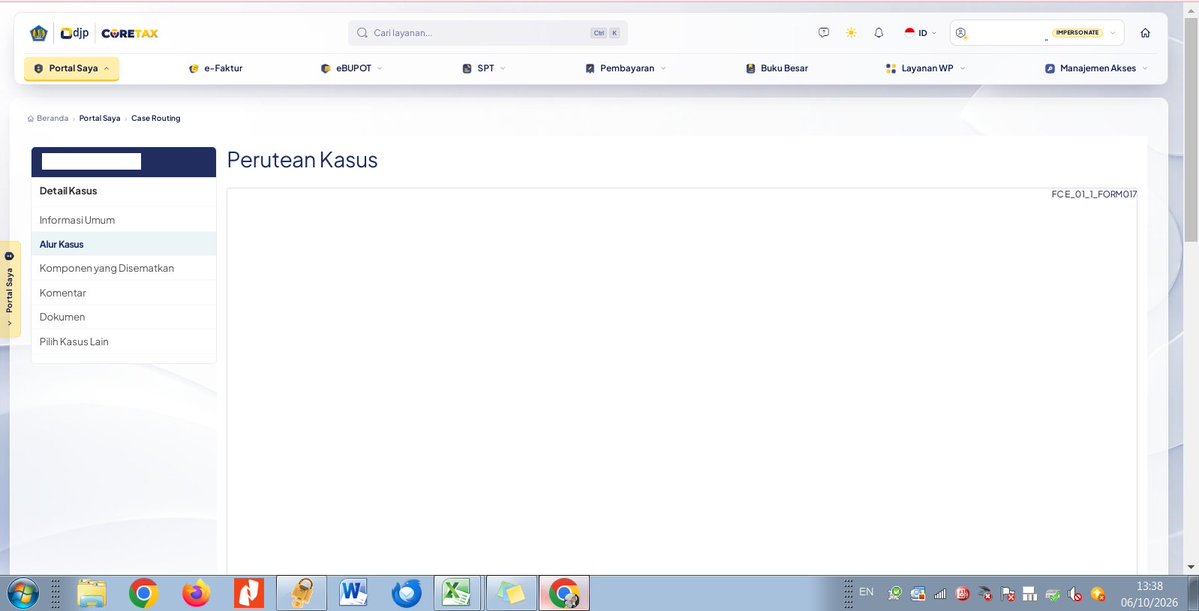Click the FCE_01_1_FORM017 form code text
This screenshot has width=1199, height=611.
pyautogui.click(x=1094, y=194)
